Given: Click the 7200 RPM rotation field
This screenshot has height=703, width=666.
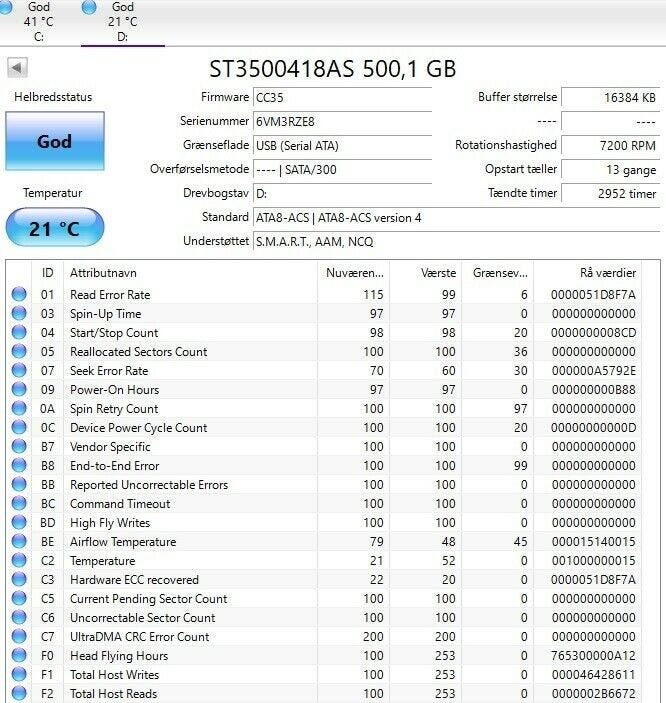Looking at the screenshot, I should click(x=610, y=146).
